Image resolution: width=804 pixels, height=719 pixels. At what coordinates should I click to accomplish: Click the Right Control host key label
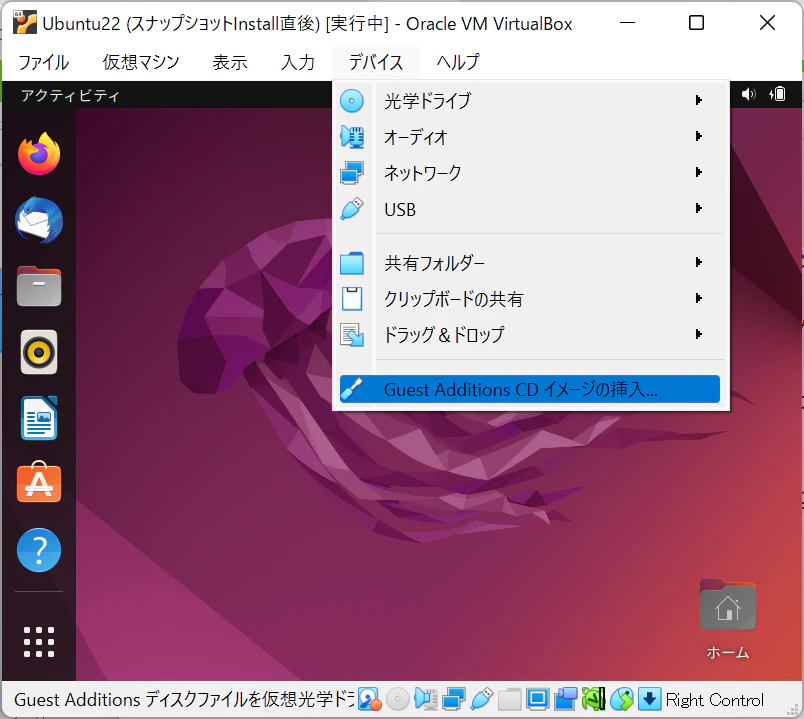715,700
